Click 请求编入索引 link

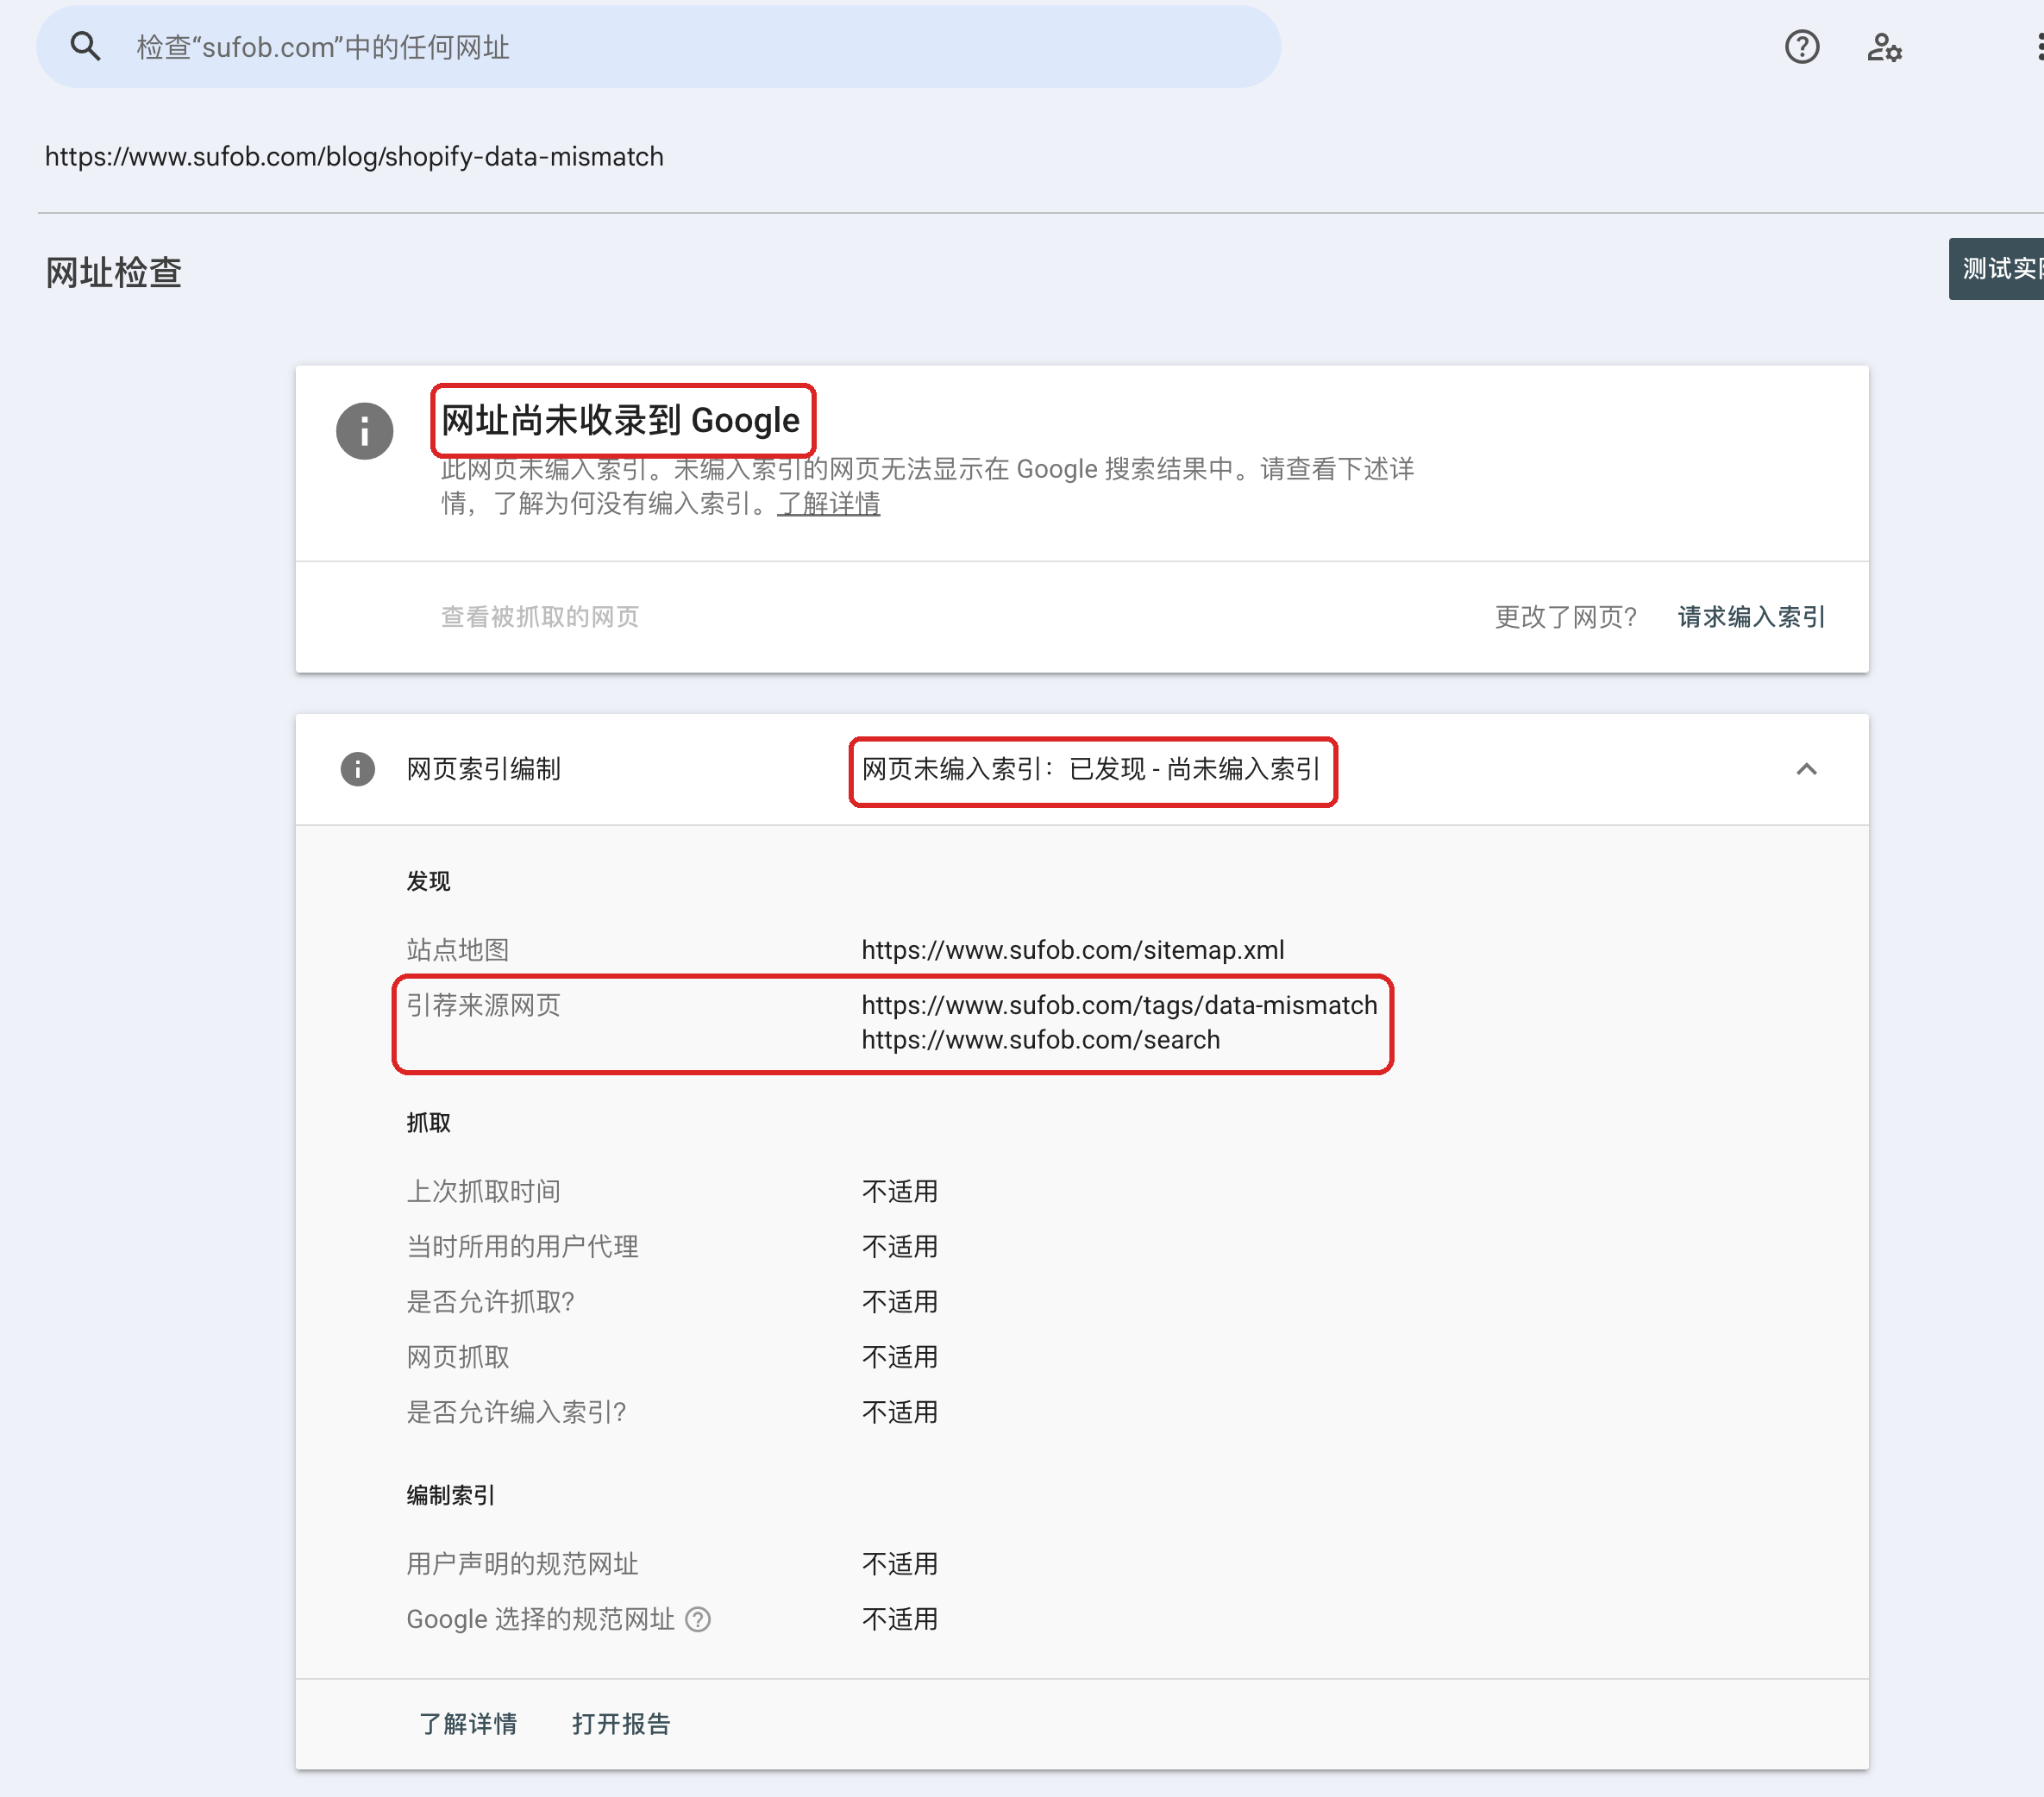pos(1751,617)
